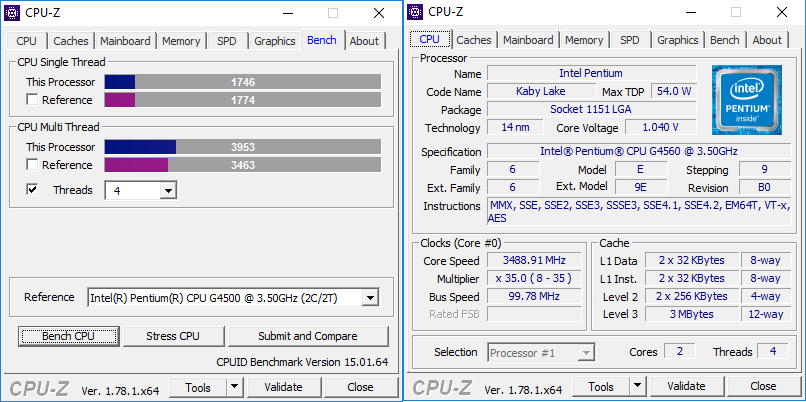Open Graphics tab in right window
Screen dimensions: 806x402
pos(678,40)
